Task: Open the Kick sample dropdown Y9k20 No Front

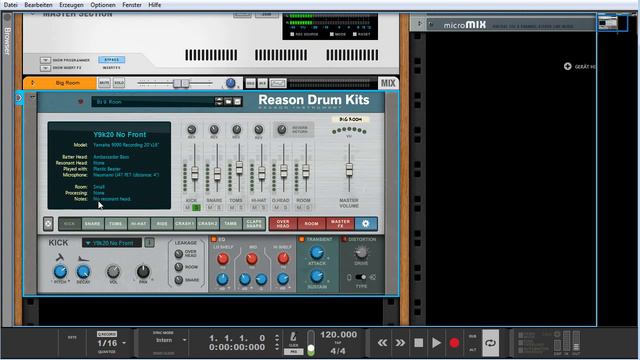Action: coord(112,243)
